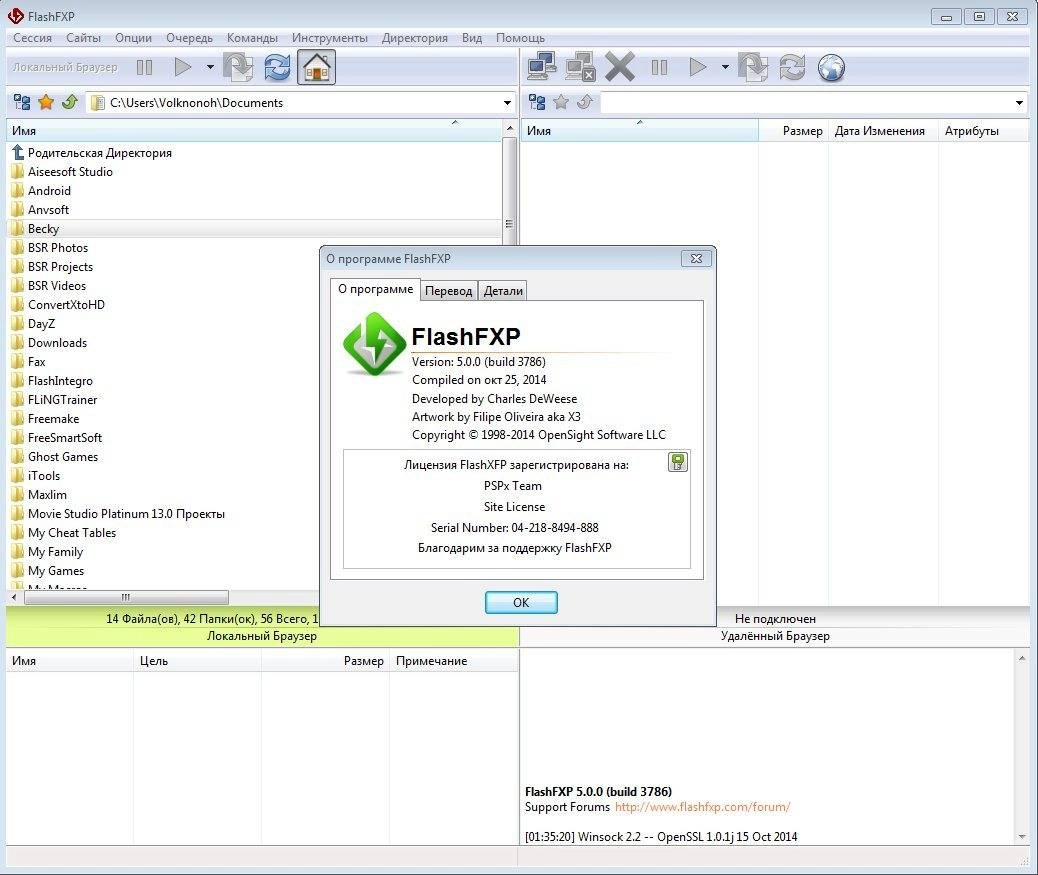Click local list horizontal scrollbar thumb
Viewport: 1038px width, 875px height.
tap(126, 598)
